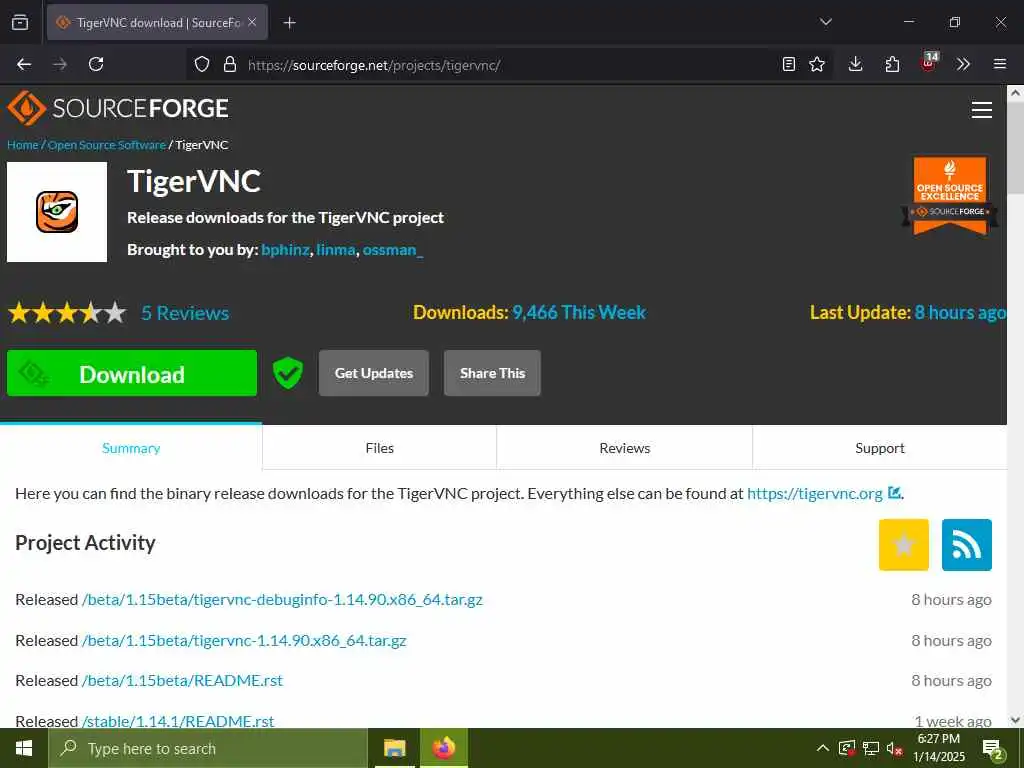The width and height of the screenshot is (1024, 768).
Task: Click the sourceforge.net URL address field
Action: (509, 65)
